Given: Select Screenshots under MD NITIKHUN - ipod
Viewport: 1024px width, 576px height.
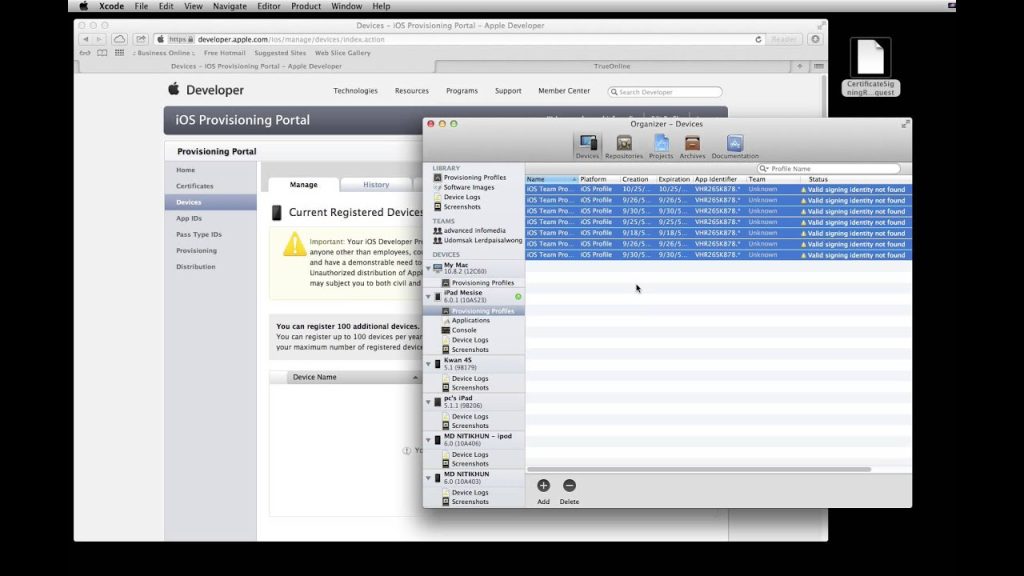Looking at the screenshot, I should [470, 464].
